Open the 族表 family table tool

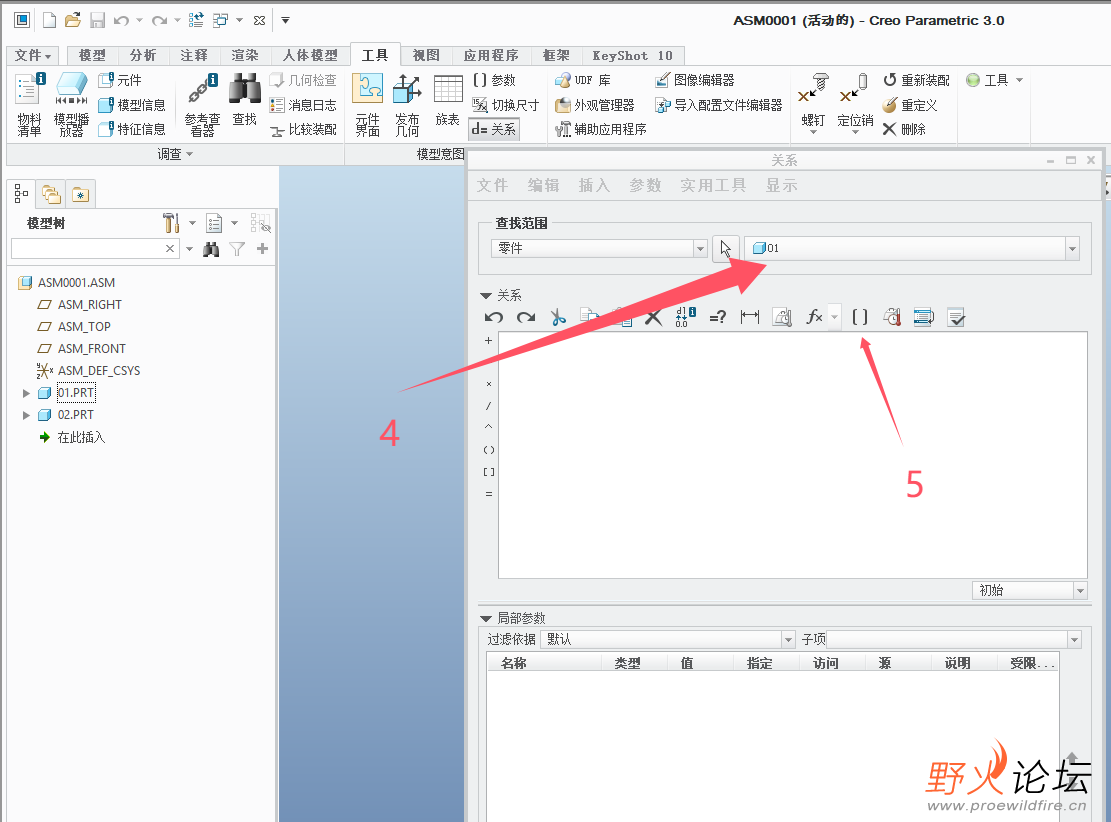pos(448,101)
